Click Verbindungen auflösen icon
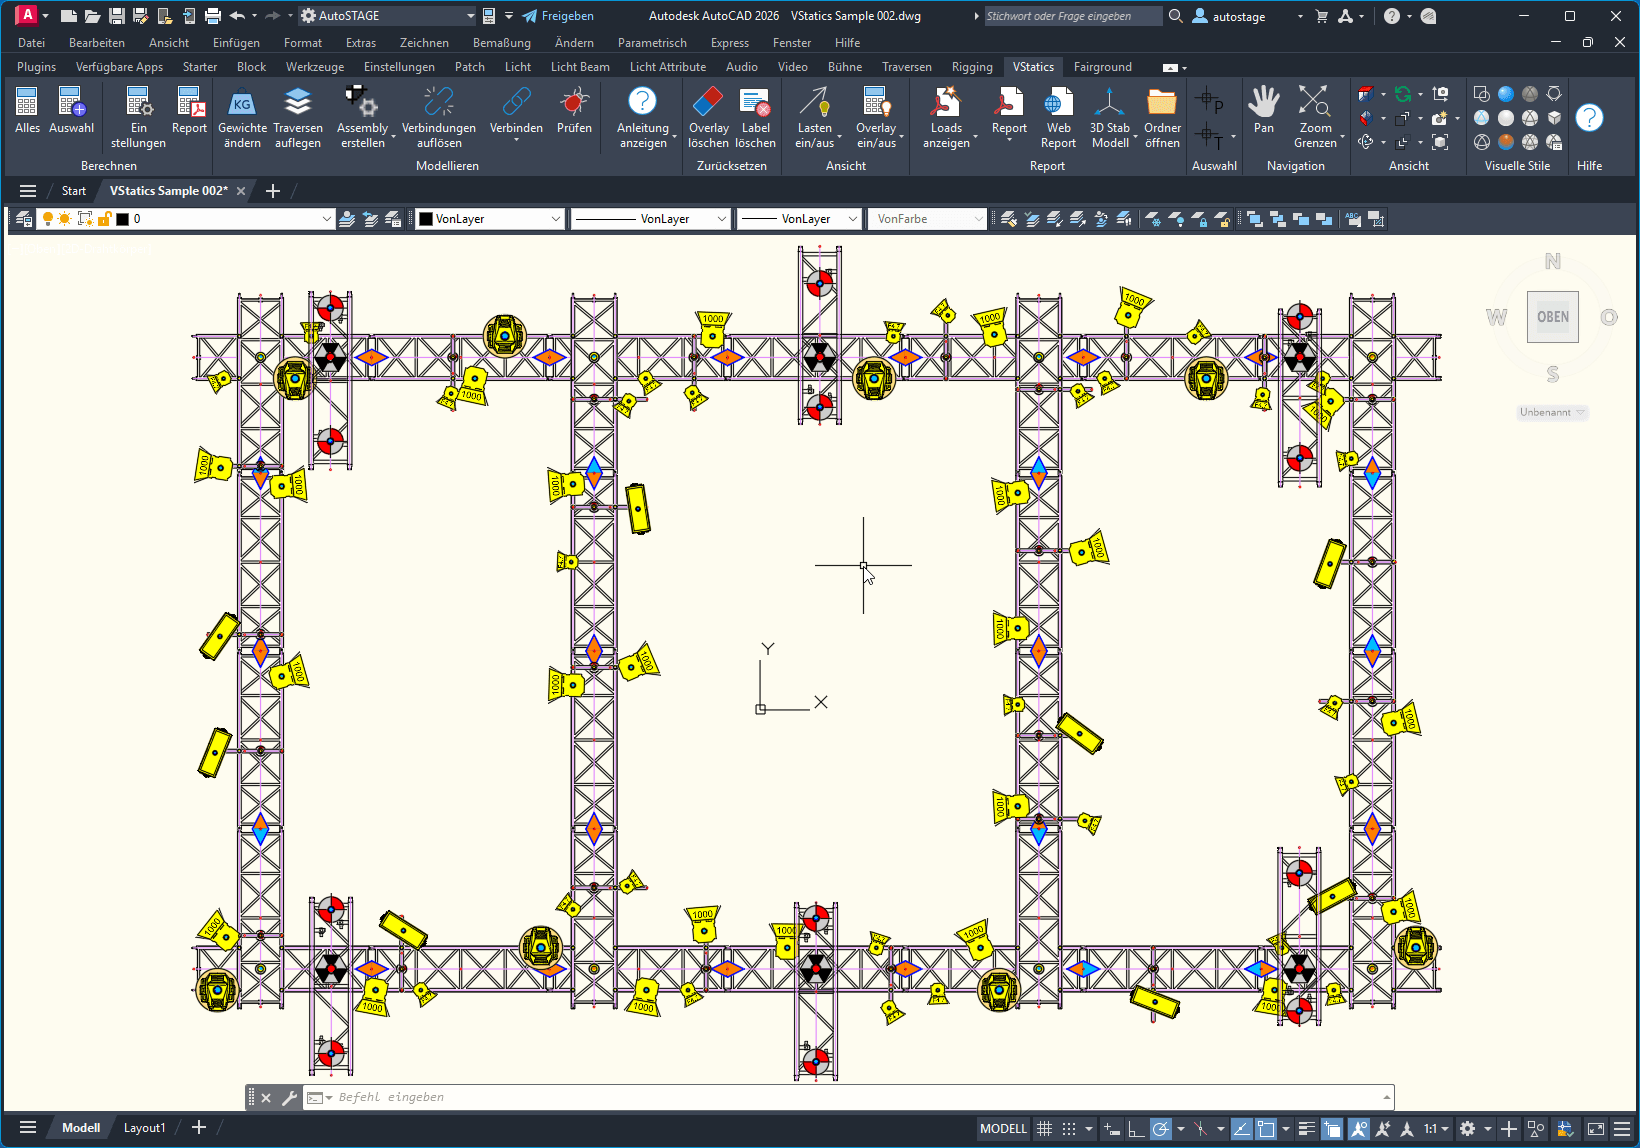The image size is (1640, 1148). pyautogui.click(x=438, y=102)
